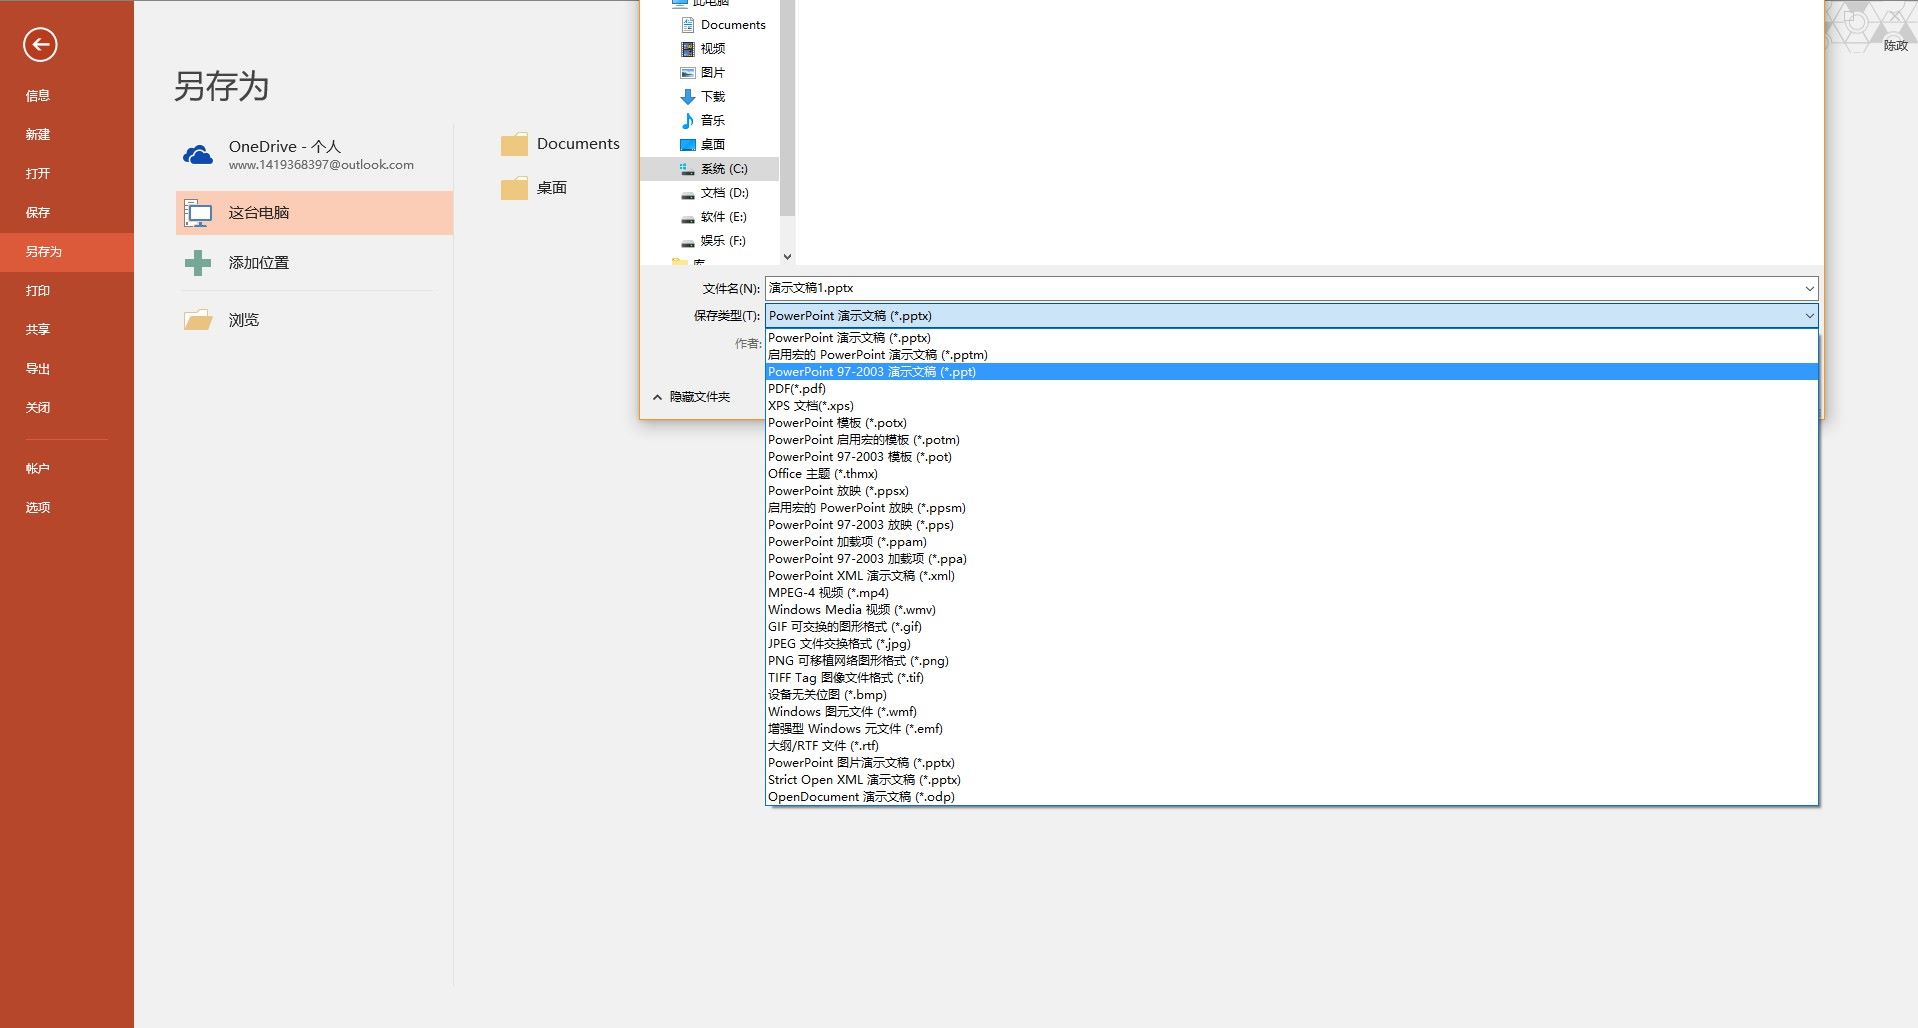1918x1028 pixels.
Task: Click the 音乐 music note icon
Action: tap(688, 121)
